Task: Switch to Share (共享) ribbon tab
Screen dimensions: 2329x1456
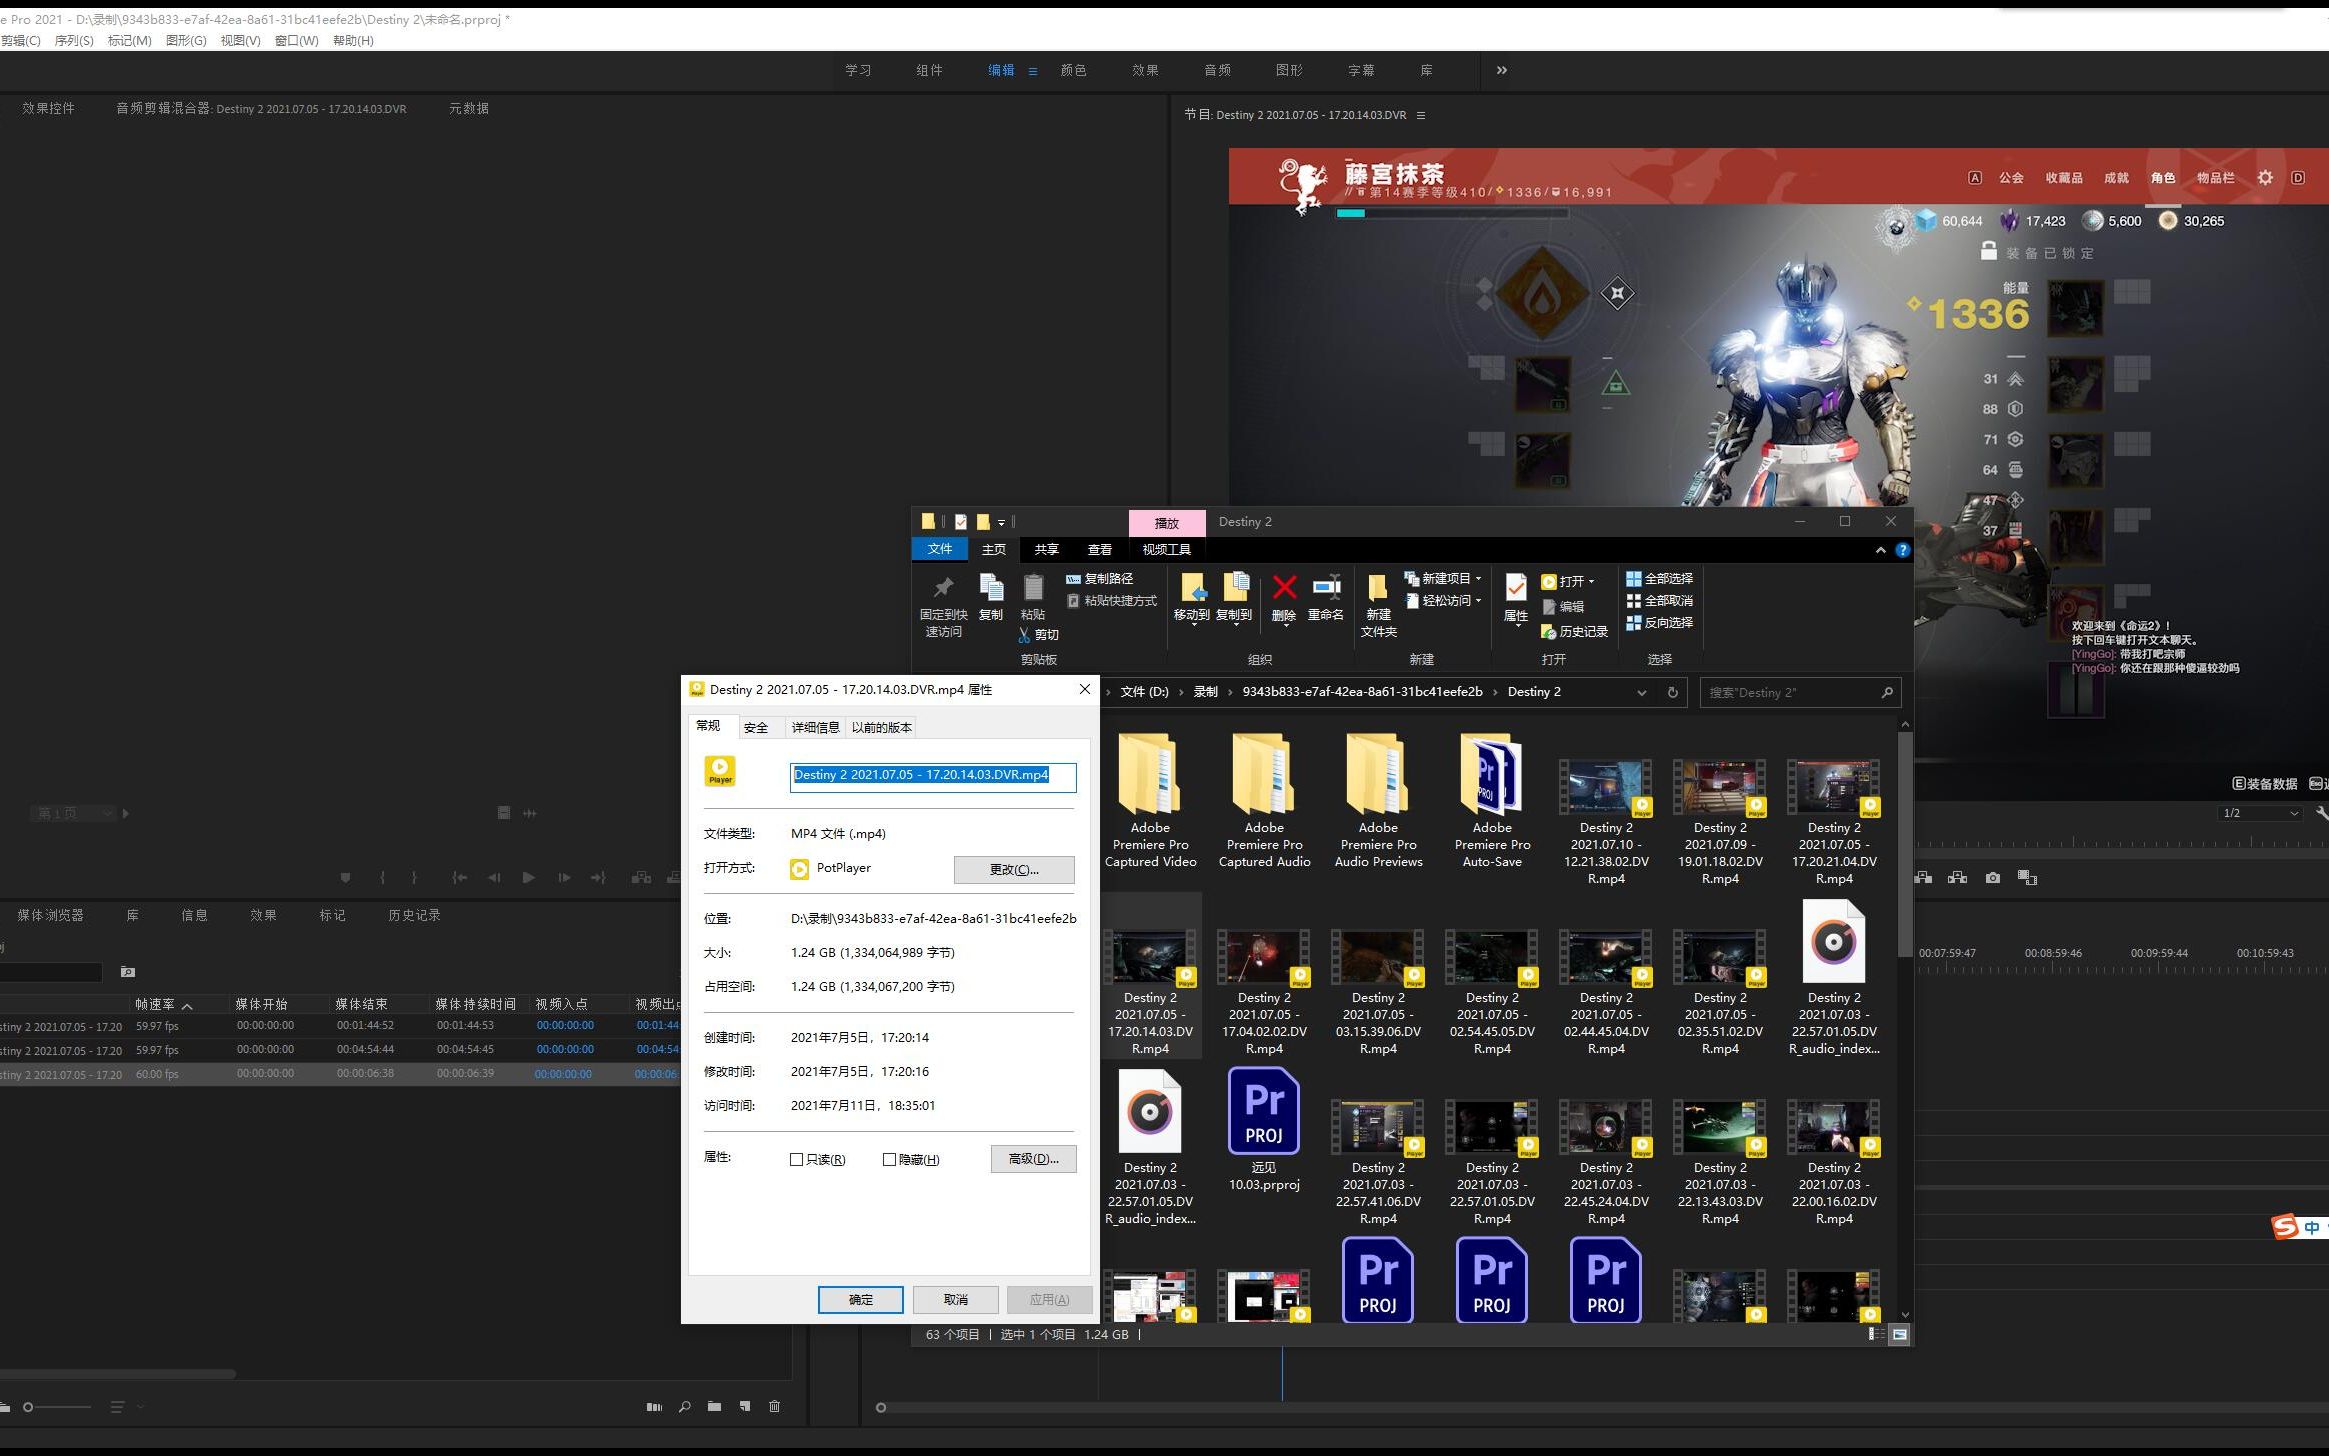Action: (1046, 550)
